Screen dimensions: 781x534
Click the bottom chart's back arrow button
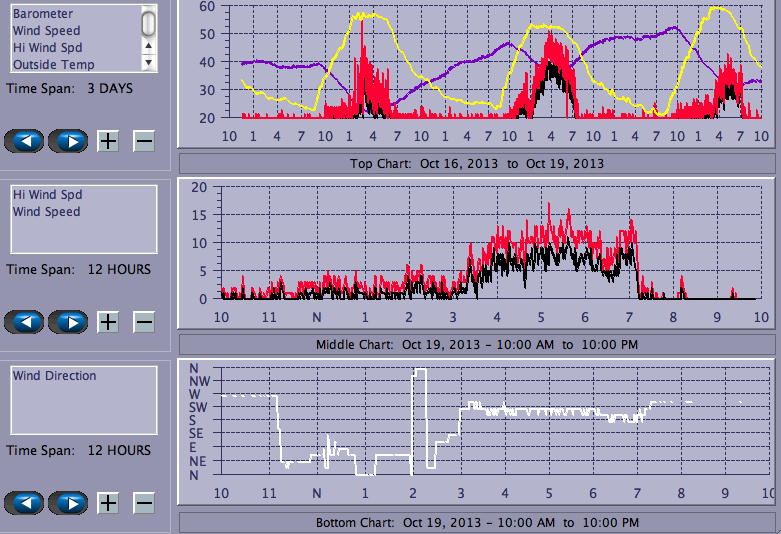(25, 503)
